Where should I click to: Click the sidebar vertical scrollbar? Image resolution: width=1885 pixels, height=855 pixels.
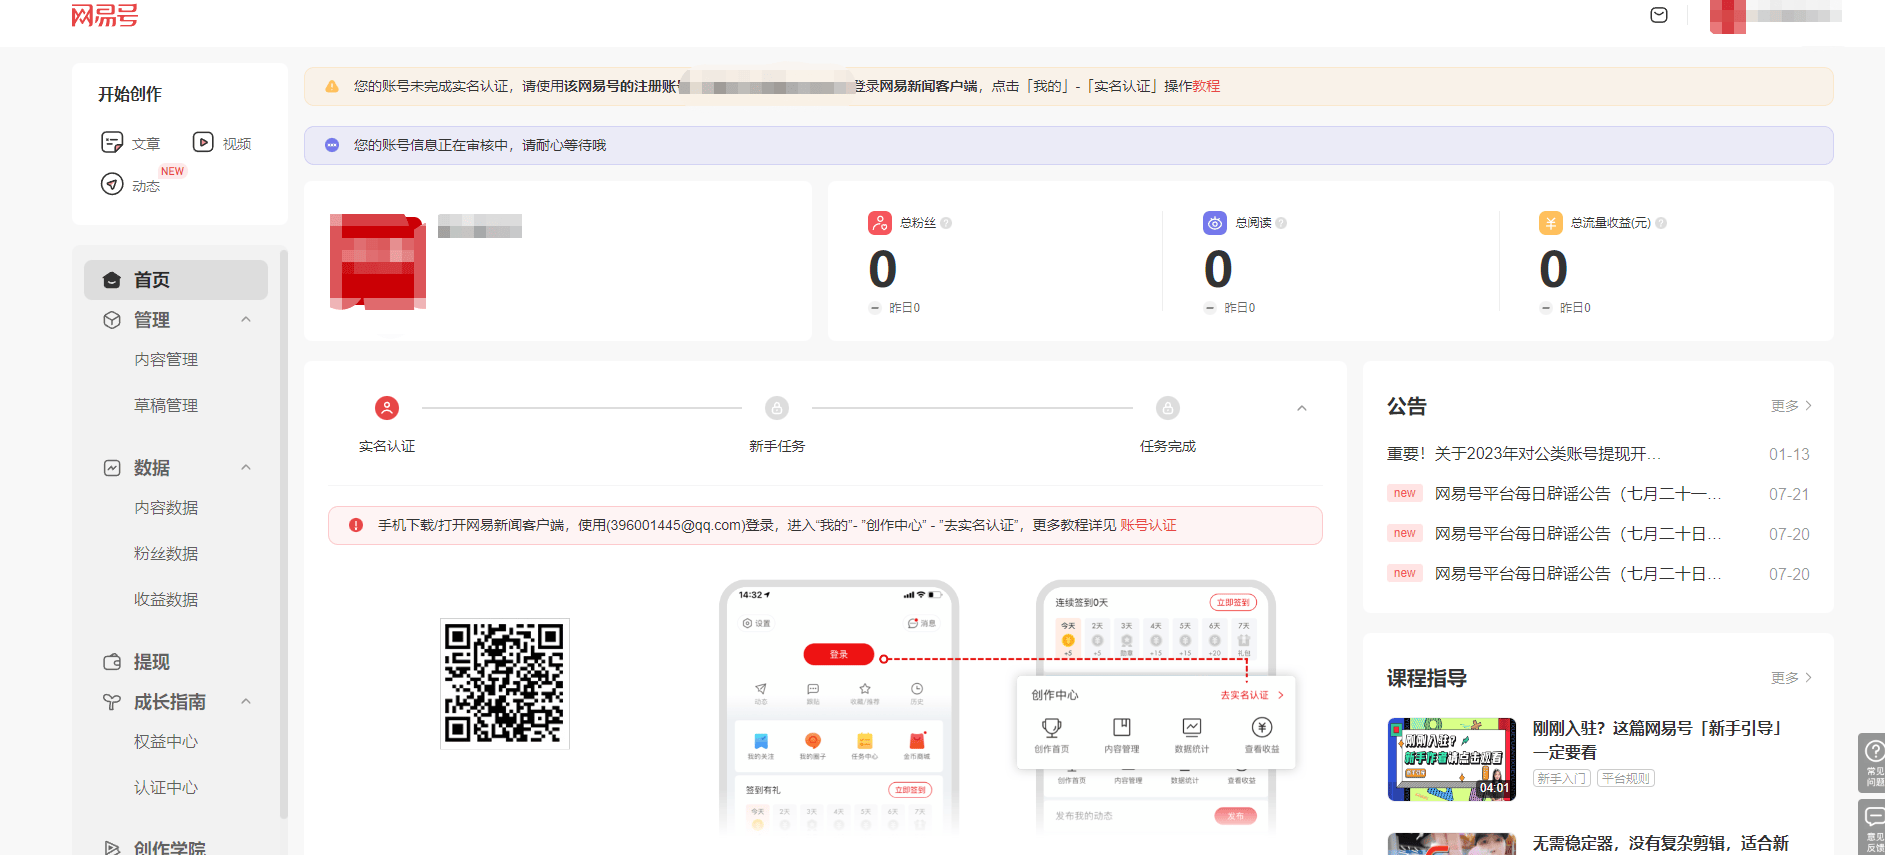[x=283, y=535]
